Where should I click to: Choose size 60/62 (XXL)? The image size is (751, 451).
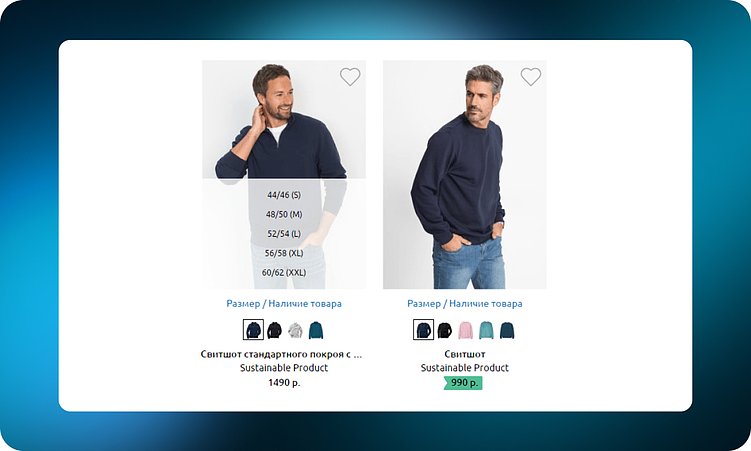(x=284, y=272)
